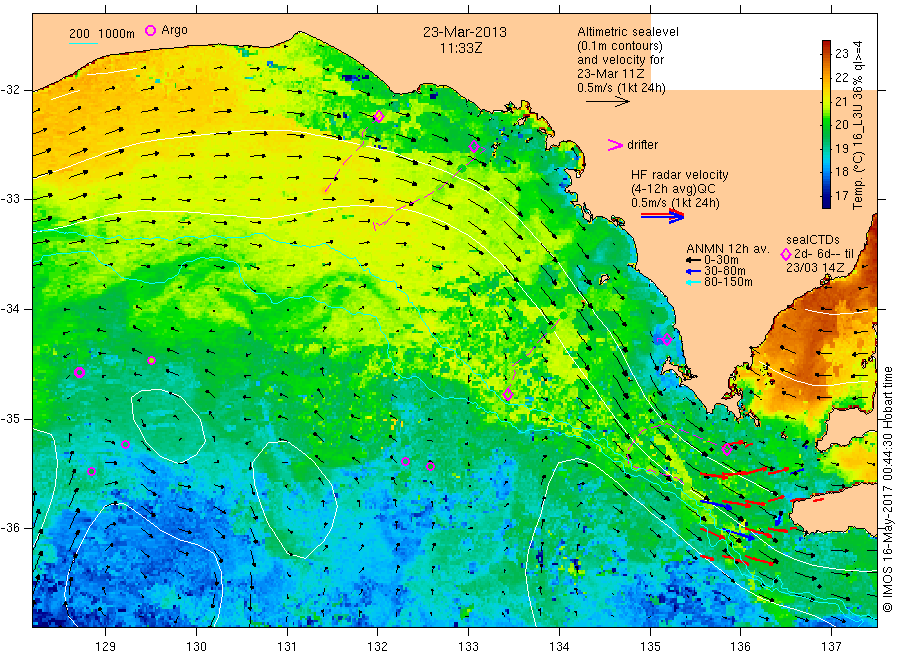This screenshot has height=660, width=900.
Task: Select Argo float marker near 129.5E, 34.5S
Action: [152, 360]
